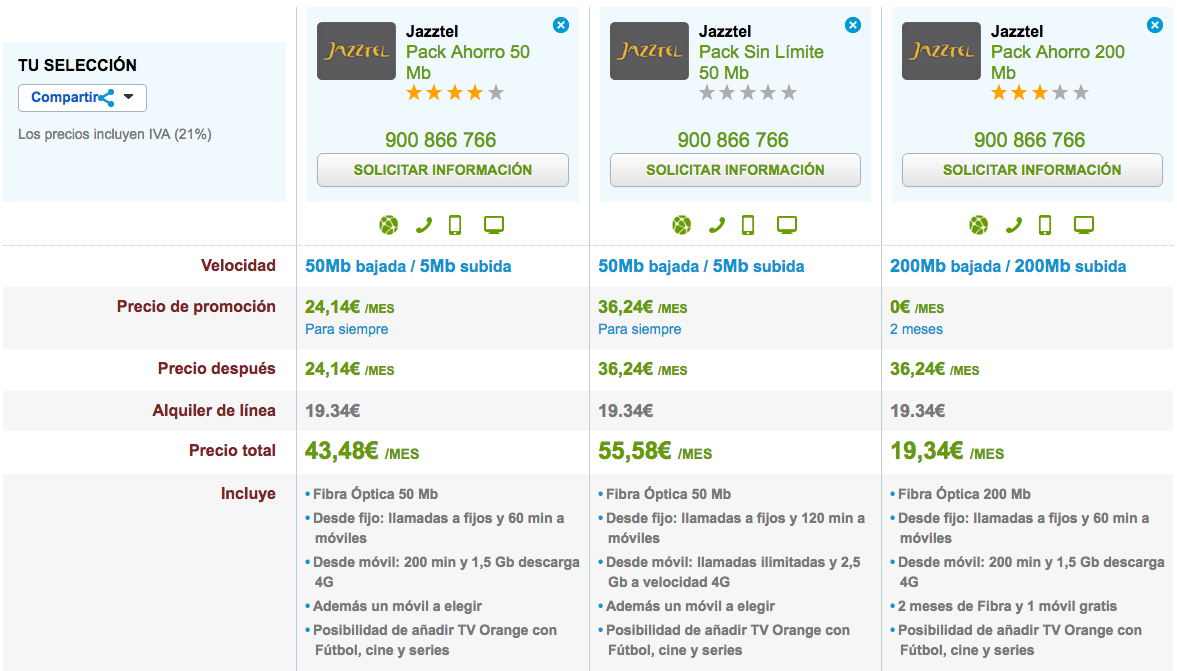1177x671 pixels.
Task: Click the internet globe icon under Pack Sin Límite
Action: point(682,225)
